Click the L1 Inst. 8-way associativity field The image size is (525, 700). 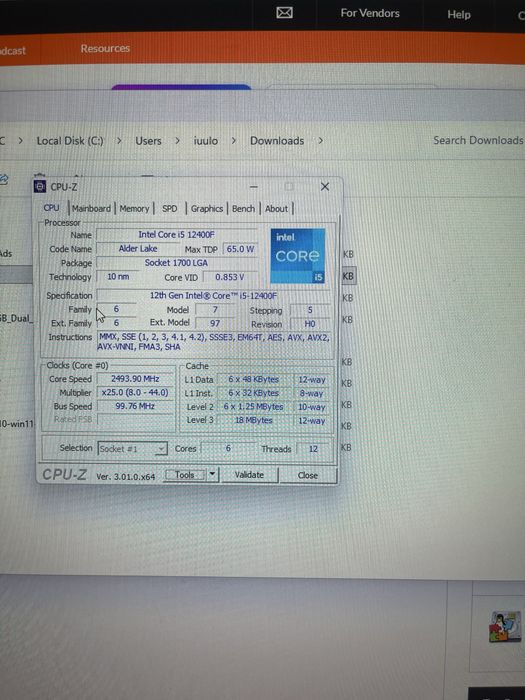[x=312, y=393]
